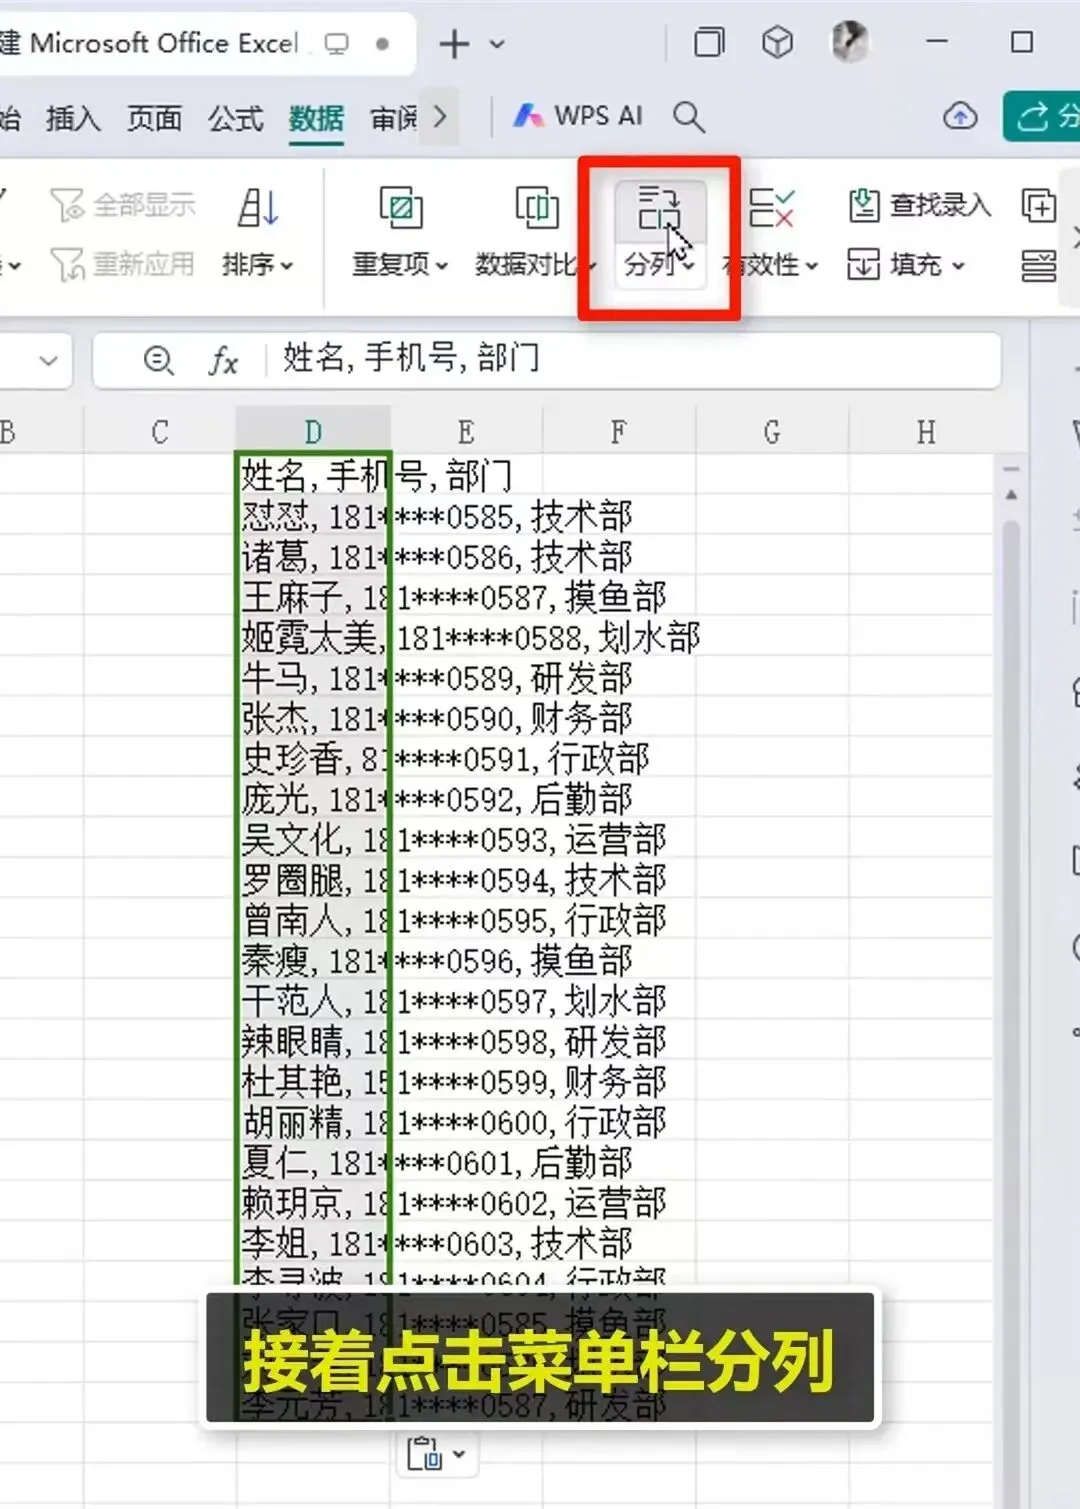Click 全部显示 show all button

point(123,205)
